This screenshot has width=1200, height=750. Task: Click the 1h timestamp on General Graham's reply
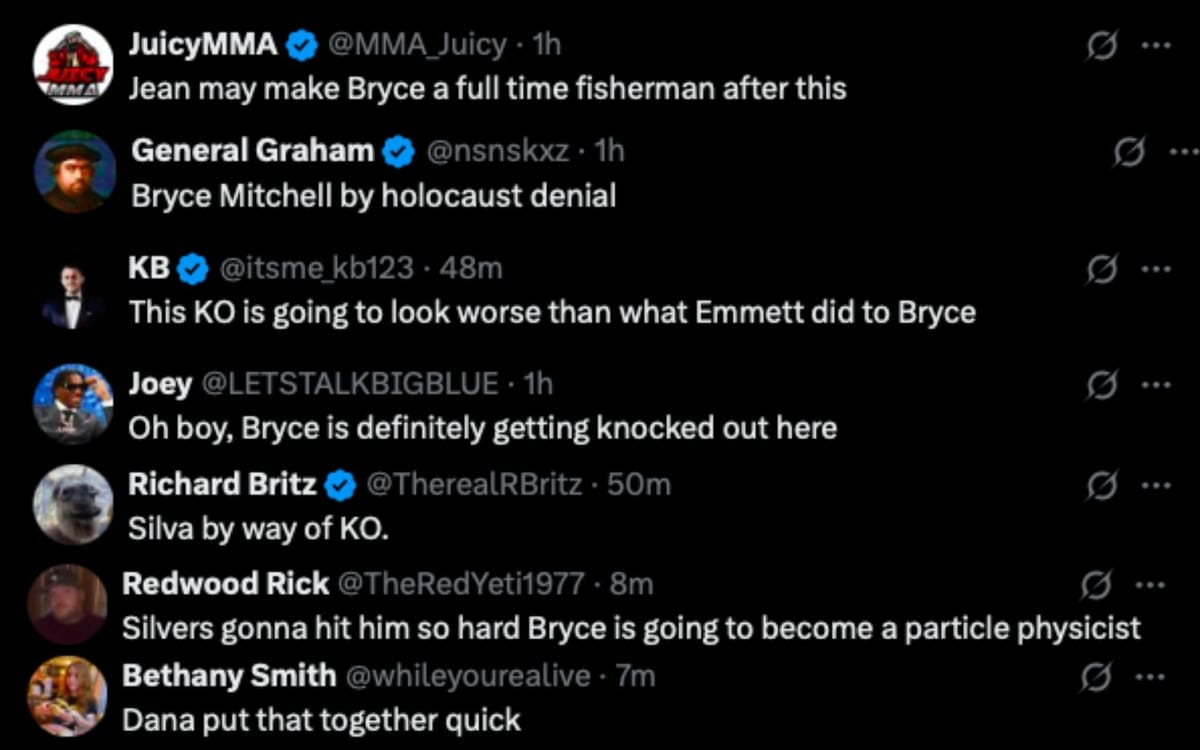point(610,150)
